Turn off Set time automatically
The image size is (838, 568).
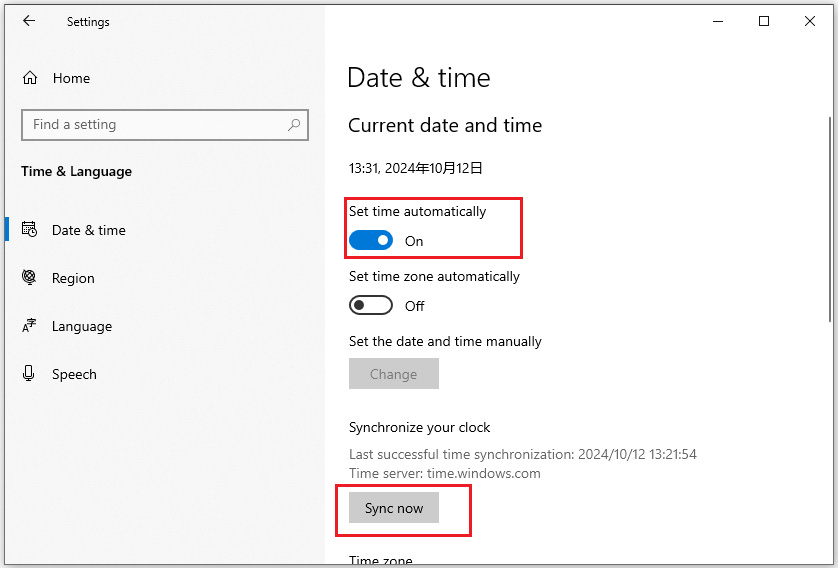coord(371,241)
